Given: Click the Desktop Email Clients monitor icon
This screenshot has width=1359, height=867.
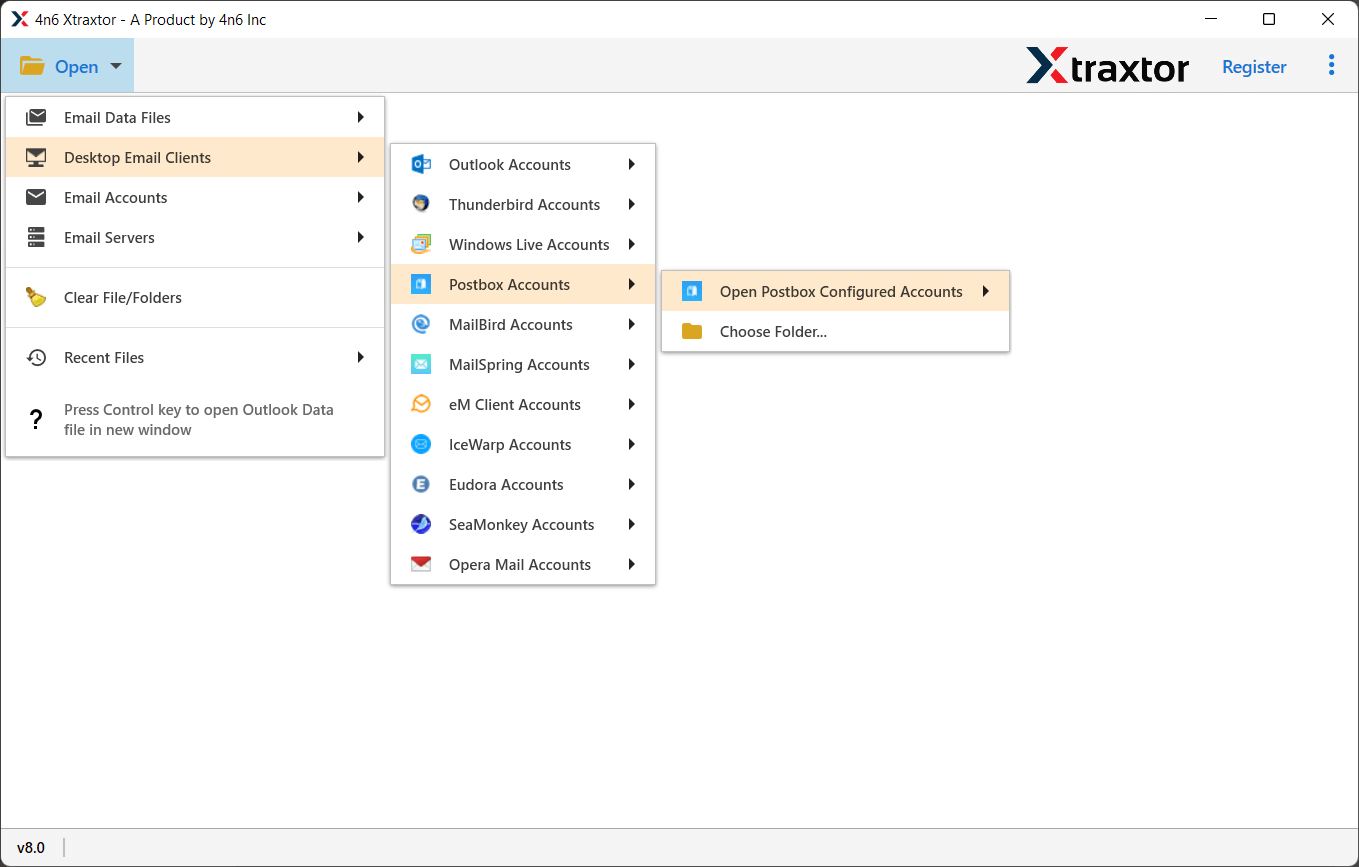Looking at the screenshot, I should 36,157.
